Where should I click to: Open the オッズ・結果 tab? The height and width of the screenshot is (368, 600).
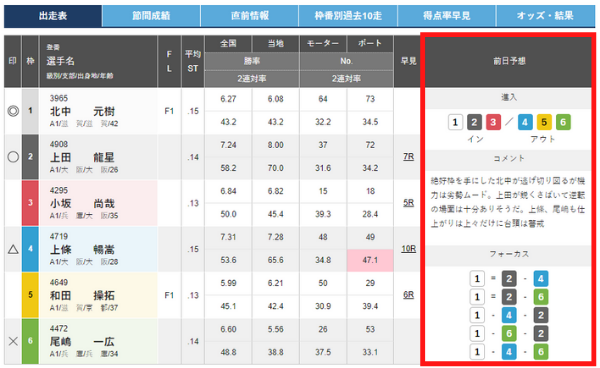[x=545, y=16]
